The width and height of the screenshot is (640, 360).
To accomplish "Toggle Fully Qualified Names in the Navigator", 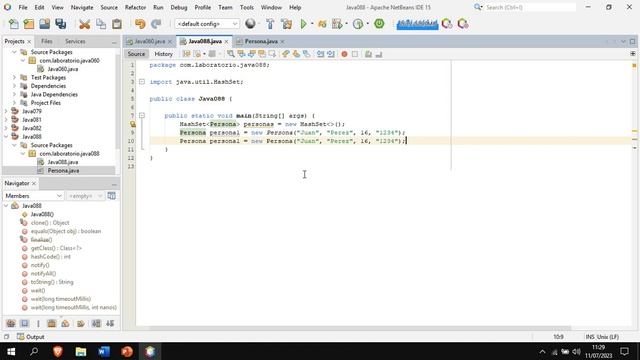I will point(81,324).
